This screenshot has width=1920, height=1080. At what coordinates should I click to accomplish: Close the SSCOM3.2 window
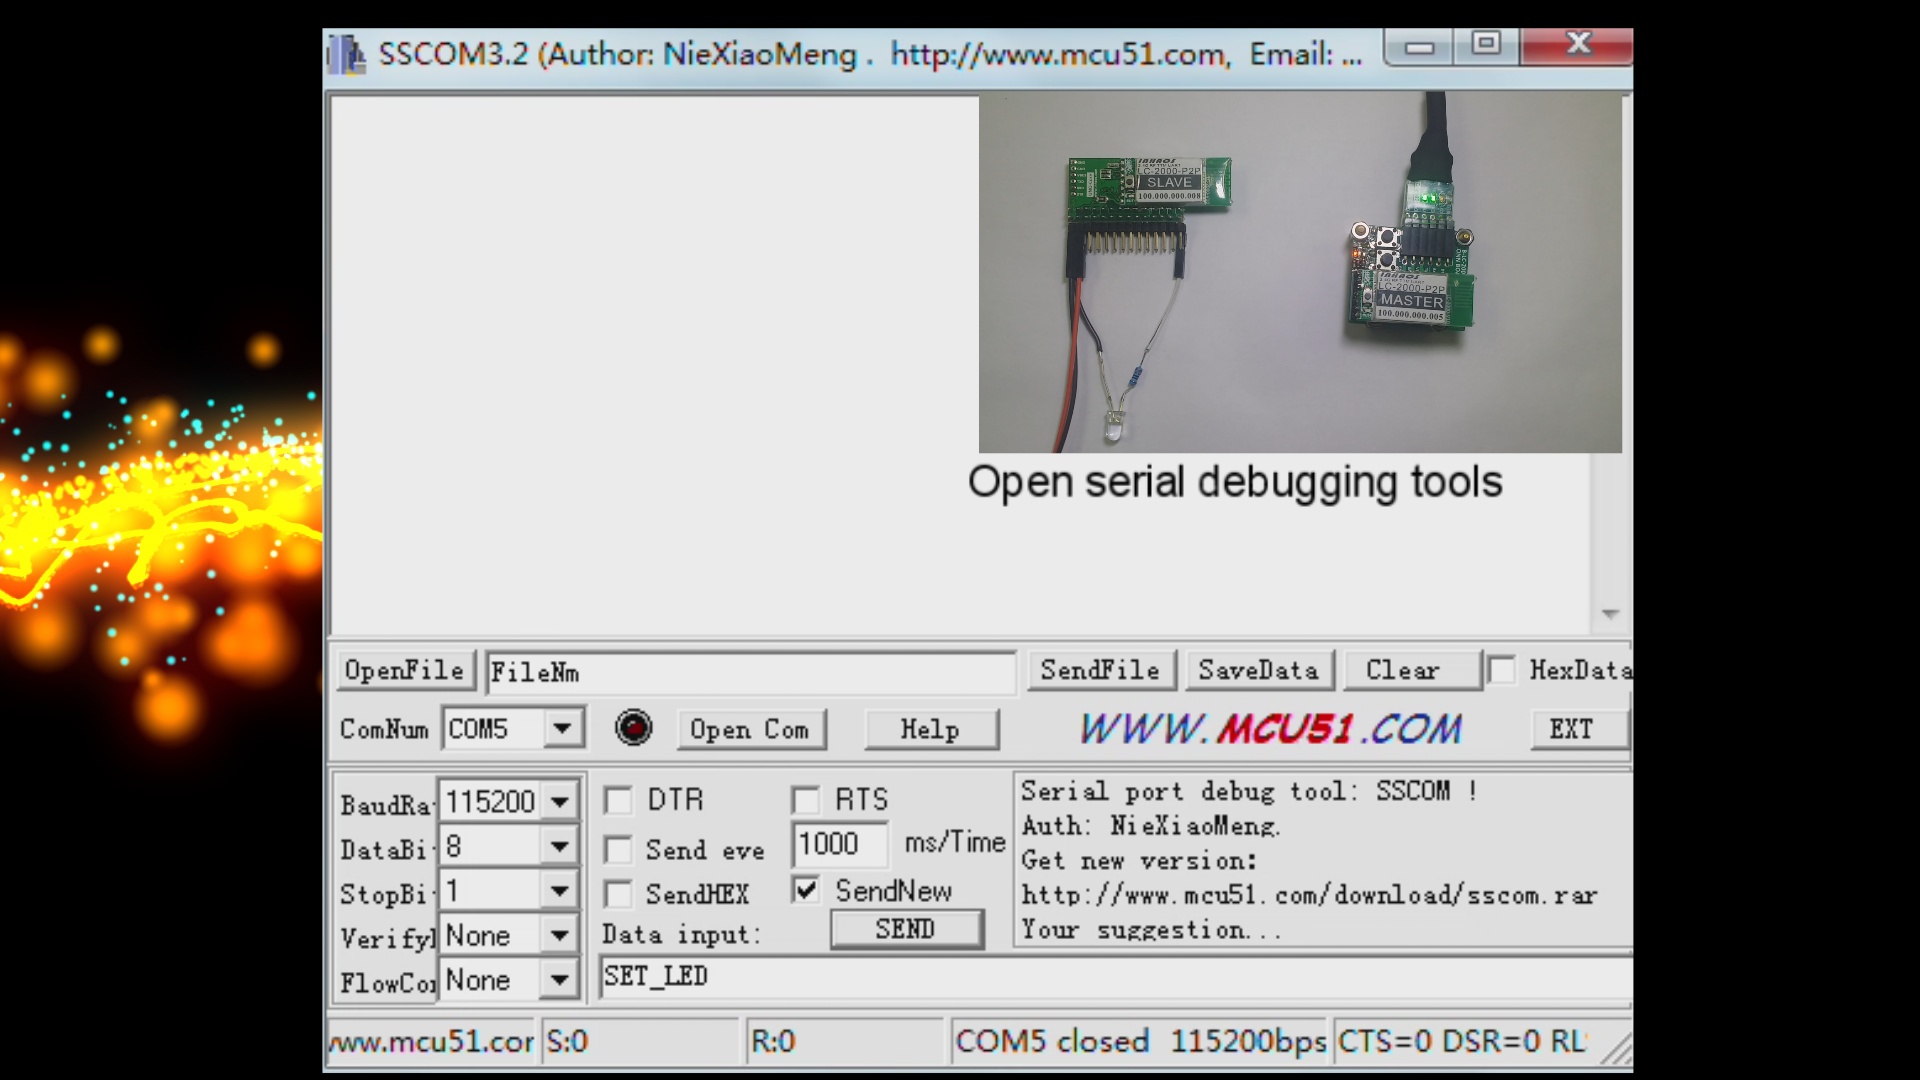[x=1577, y=45]
